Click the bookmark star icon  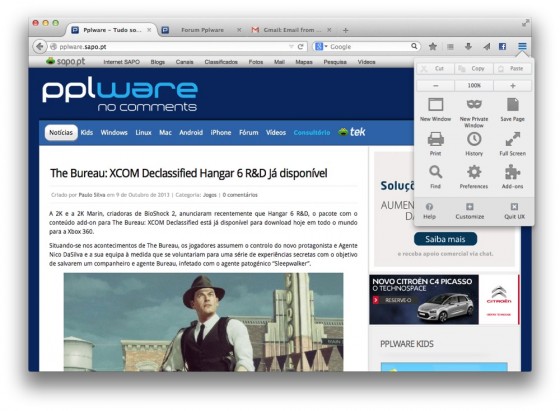point(433,46)
